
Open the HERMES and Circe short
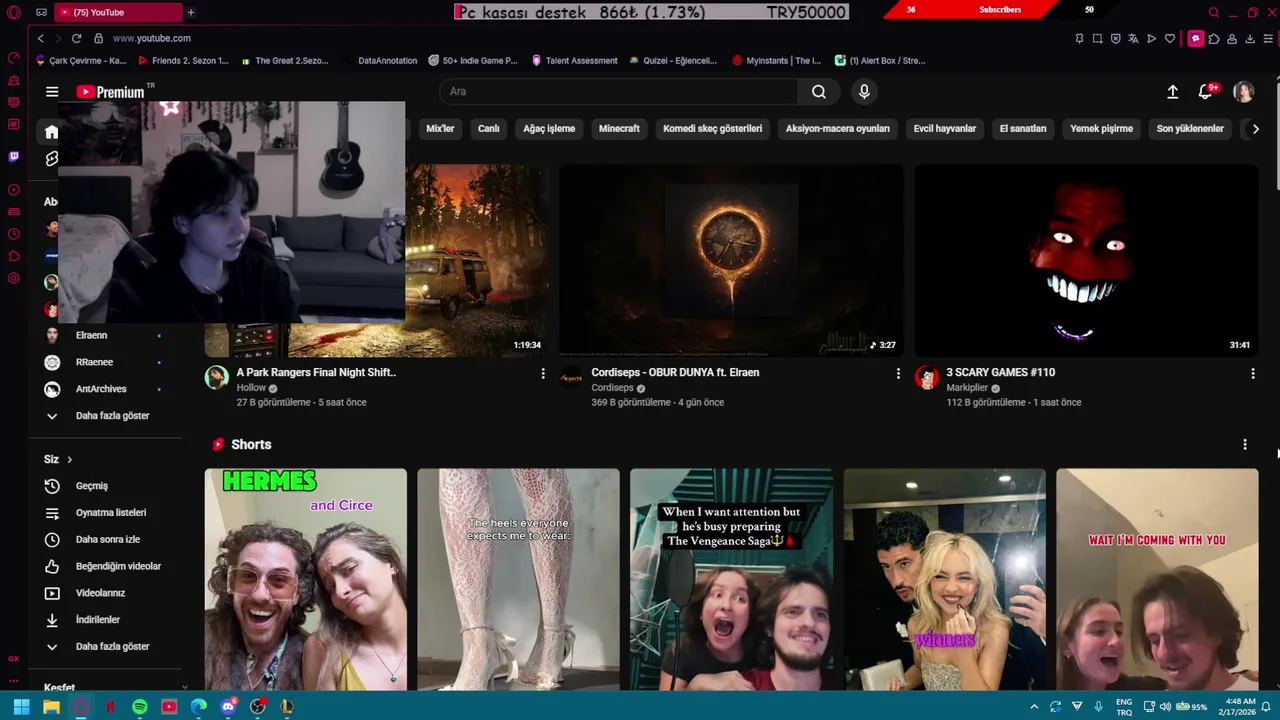[306, 580]
